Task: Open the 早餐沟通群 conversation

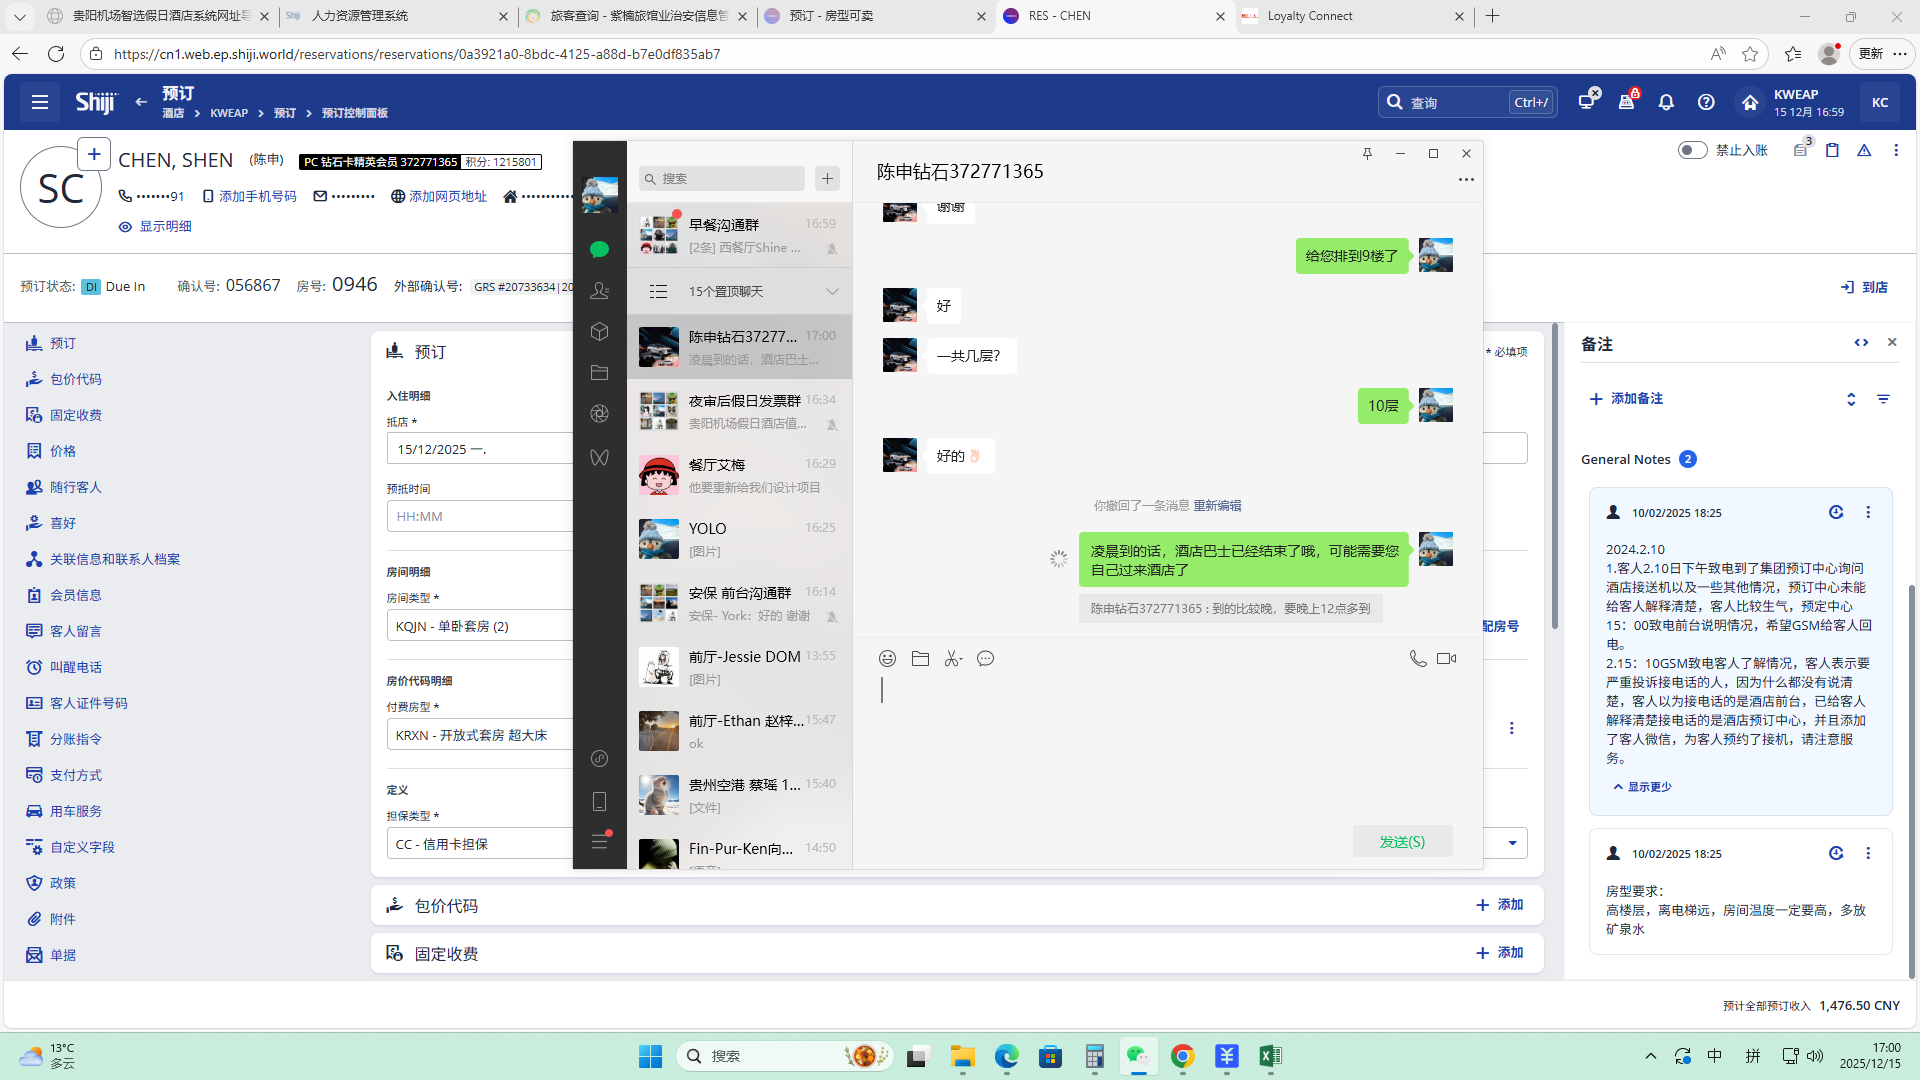Action: 740,235
